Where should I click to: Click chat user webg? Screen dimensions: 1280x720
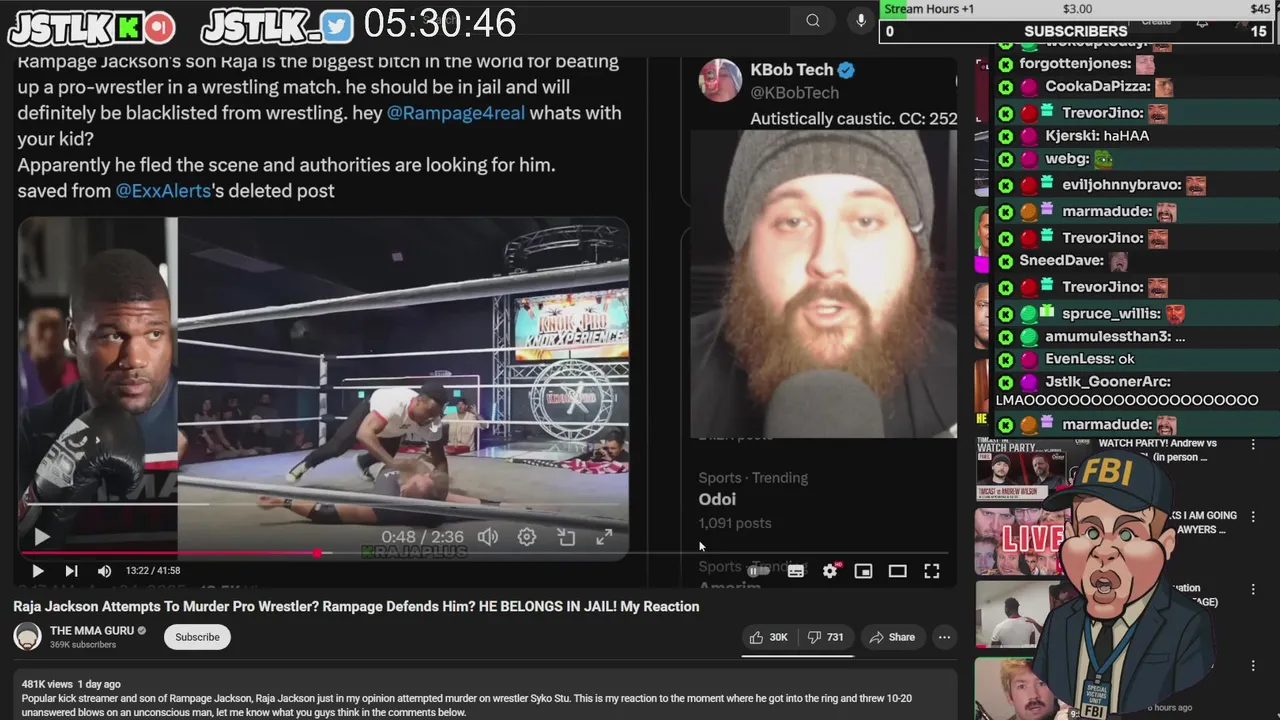click(x=1067, y=159)
